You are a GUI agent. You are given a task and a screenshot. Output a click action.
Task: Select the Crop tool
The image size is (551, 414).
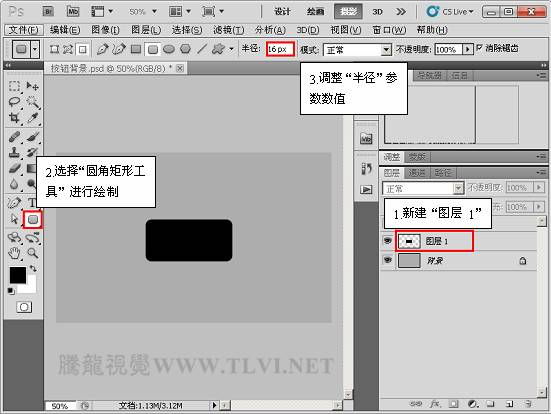(x=14, y=117)
